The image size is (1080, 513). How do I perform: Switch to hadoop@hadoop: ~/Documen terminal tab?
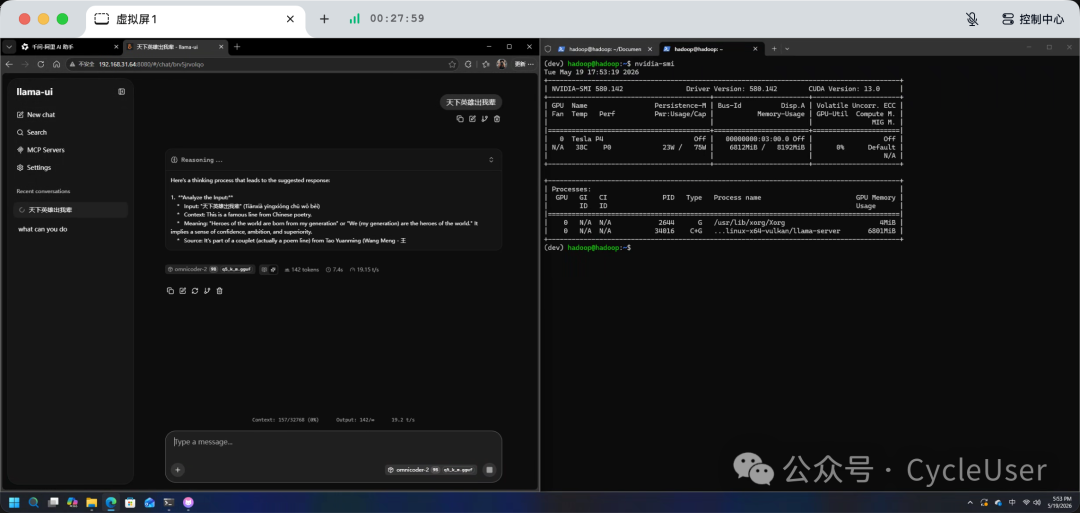[605, 49]
